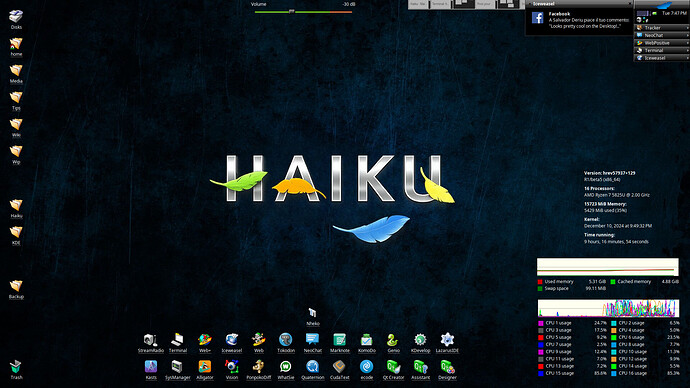Expand the WebPositive entry in the Deskbar
690x388 pixels.
click(x=661, y=43)
